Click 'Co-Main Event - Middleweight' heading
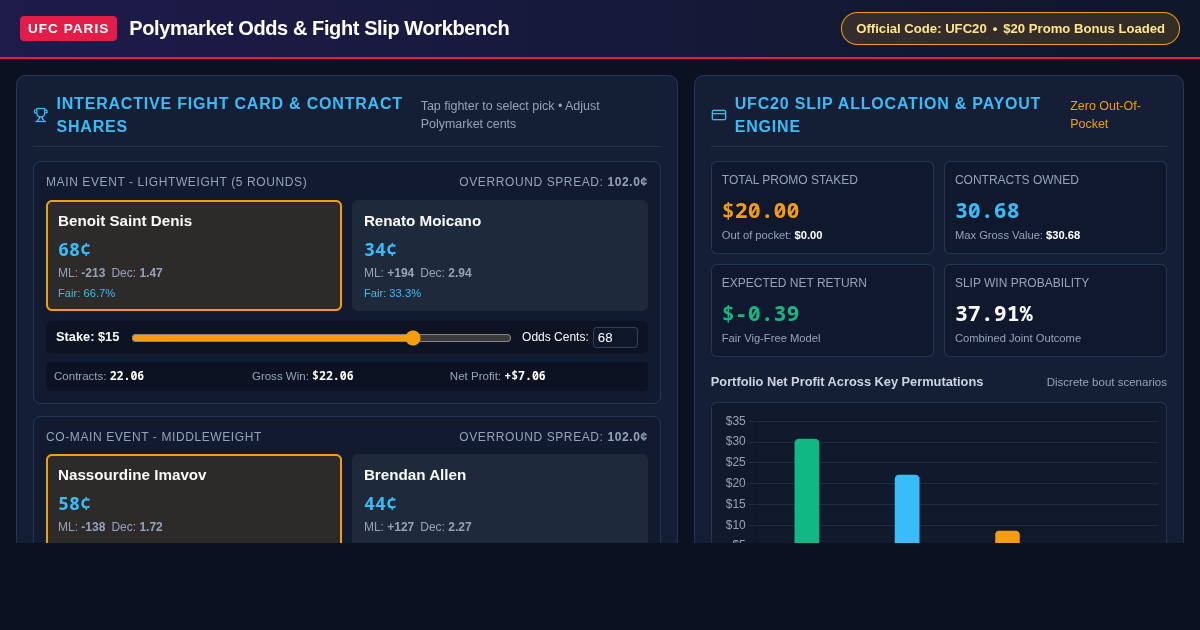Screen dimensions: 1200x630 154,437
